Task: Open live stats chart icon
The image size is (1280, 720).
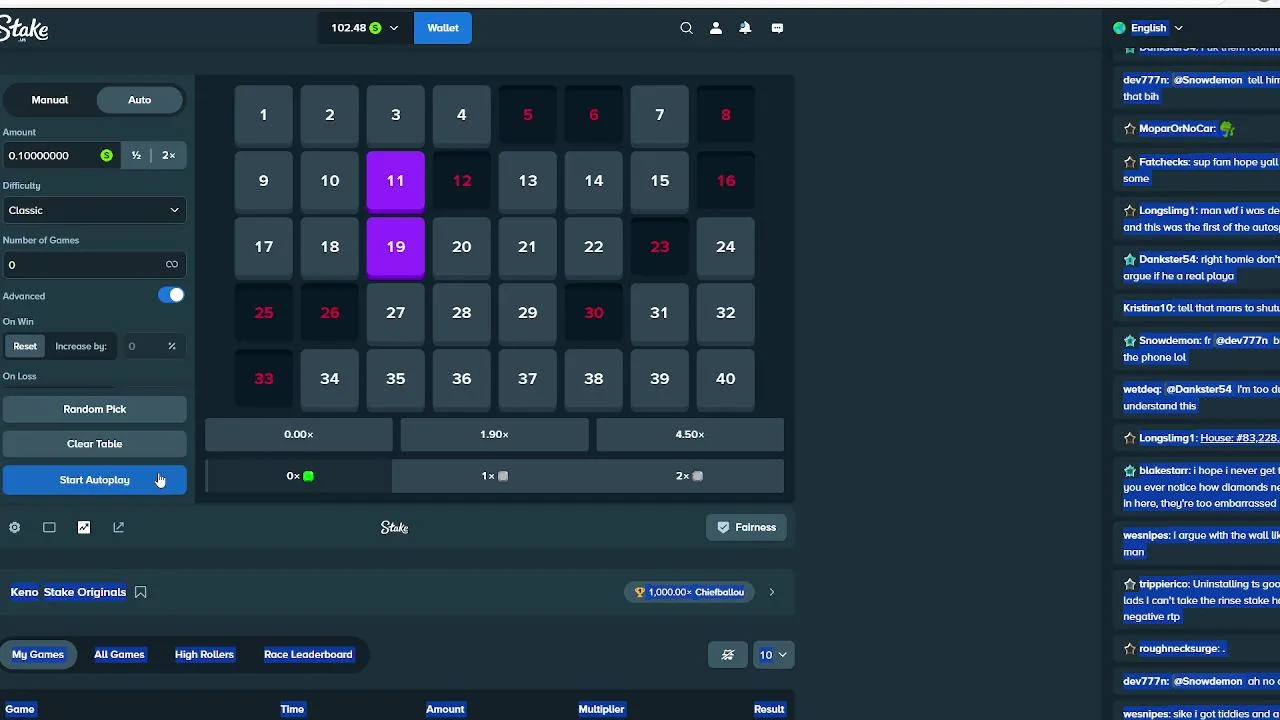Action: 84,527
